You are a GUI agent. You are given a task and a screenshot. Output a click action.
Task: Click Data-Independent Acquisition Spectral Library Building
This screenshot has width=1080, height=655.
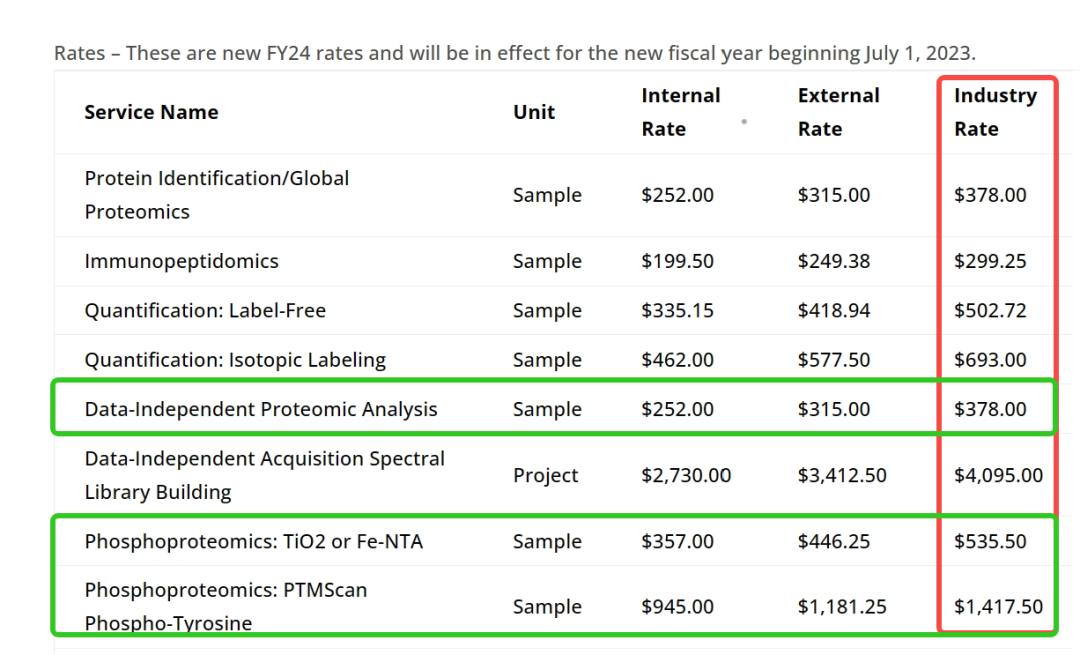pos(264,475)
